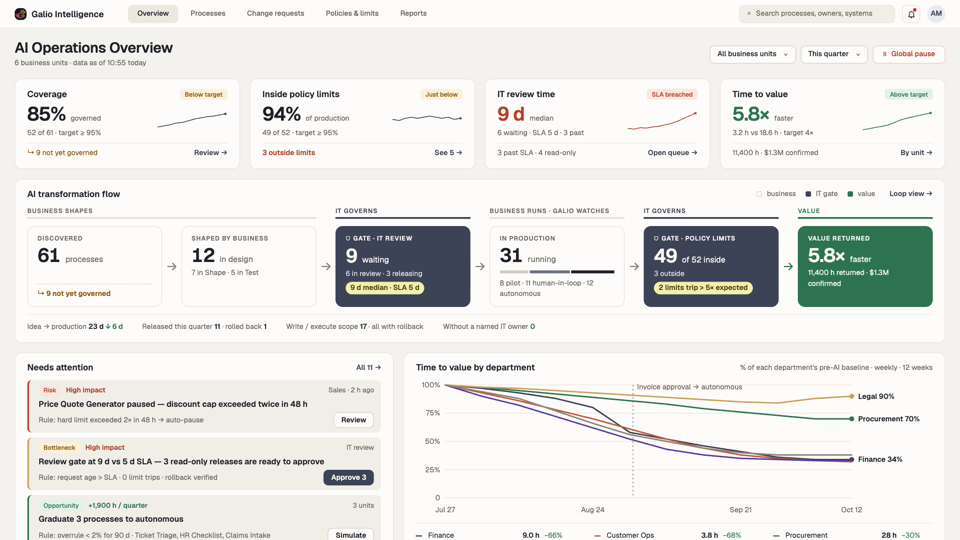
Task: Click the Shaped by Business card
Action: 249,266
